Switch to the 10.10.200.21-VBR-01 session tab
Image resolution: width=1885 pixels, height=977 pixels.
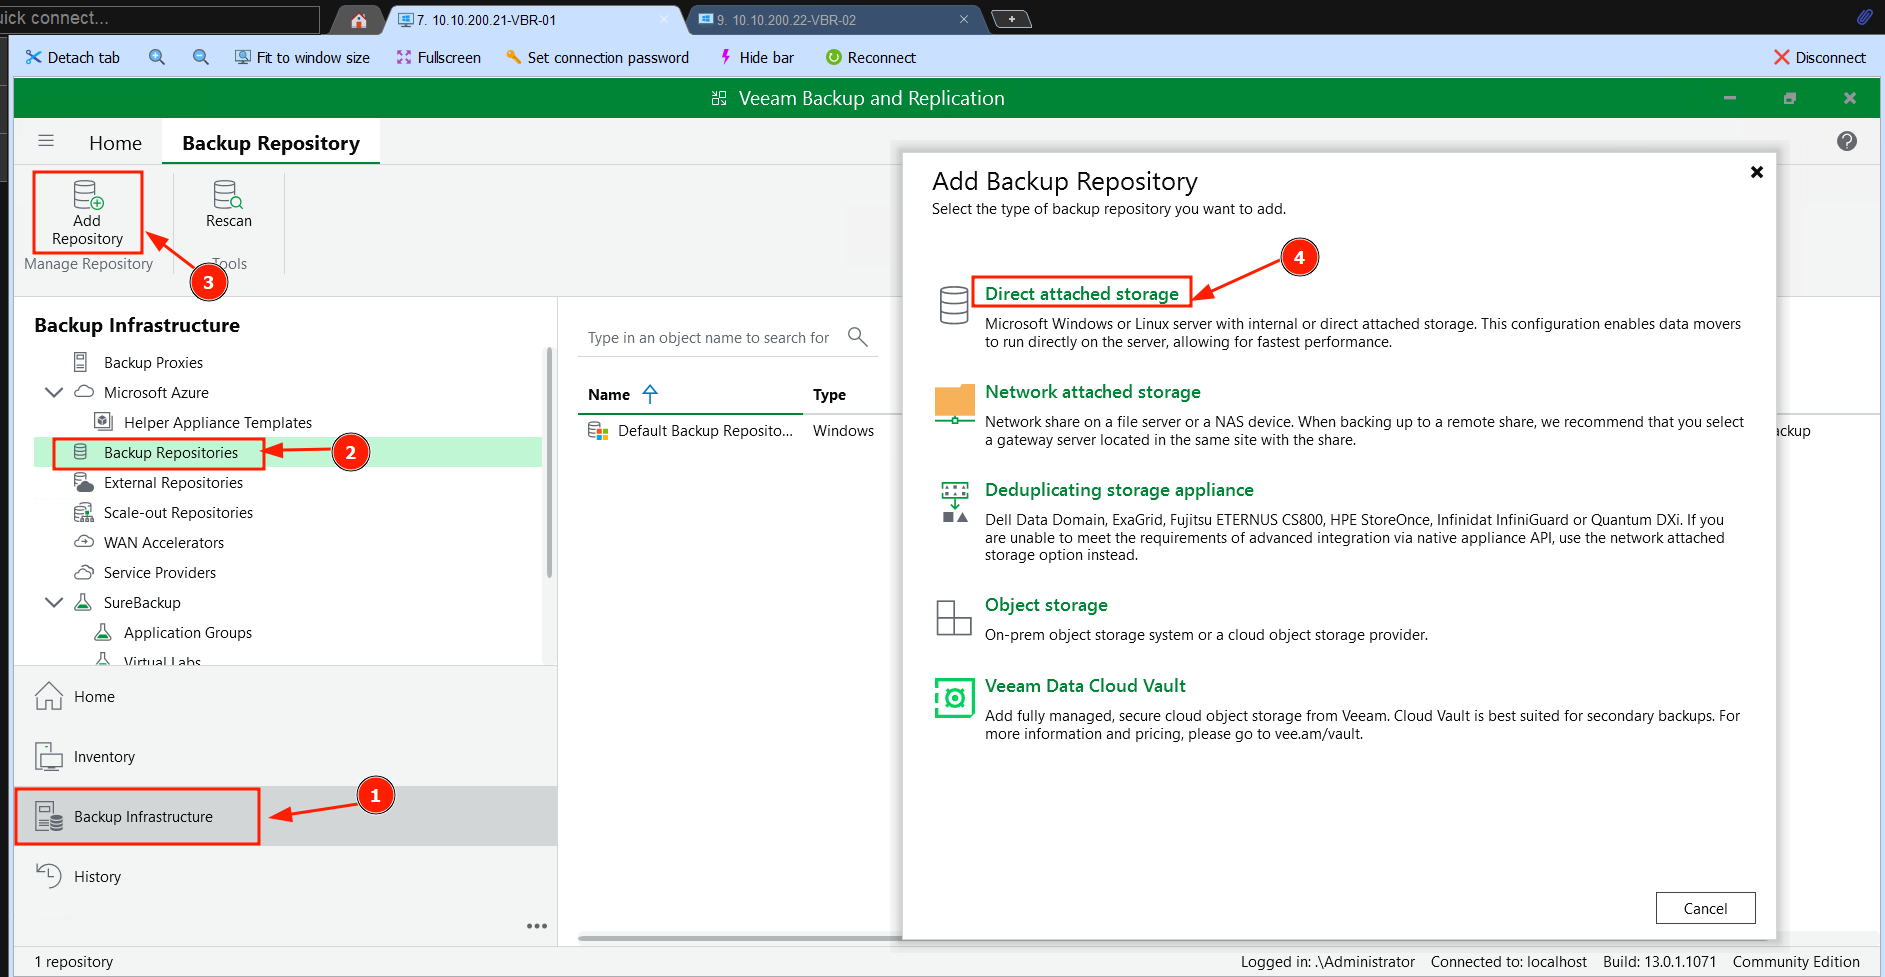[535, 20]
